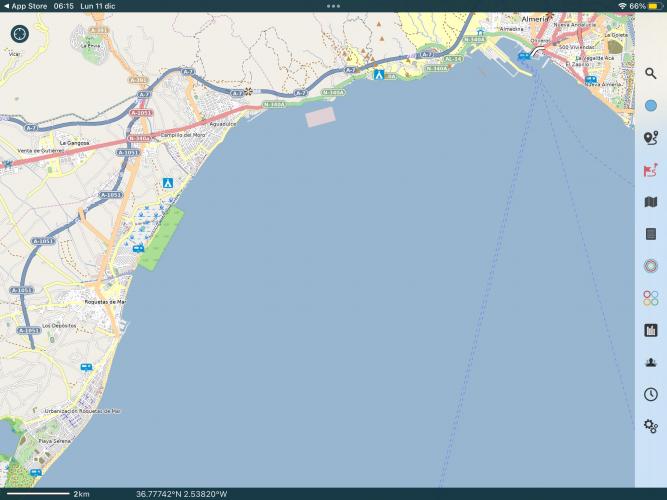The image size is (667, 500).
Task: Tap the concentric rings icon
Action: pos(650,266)
